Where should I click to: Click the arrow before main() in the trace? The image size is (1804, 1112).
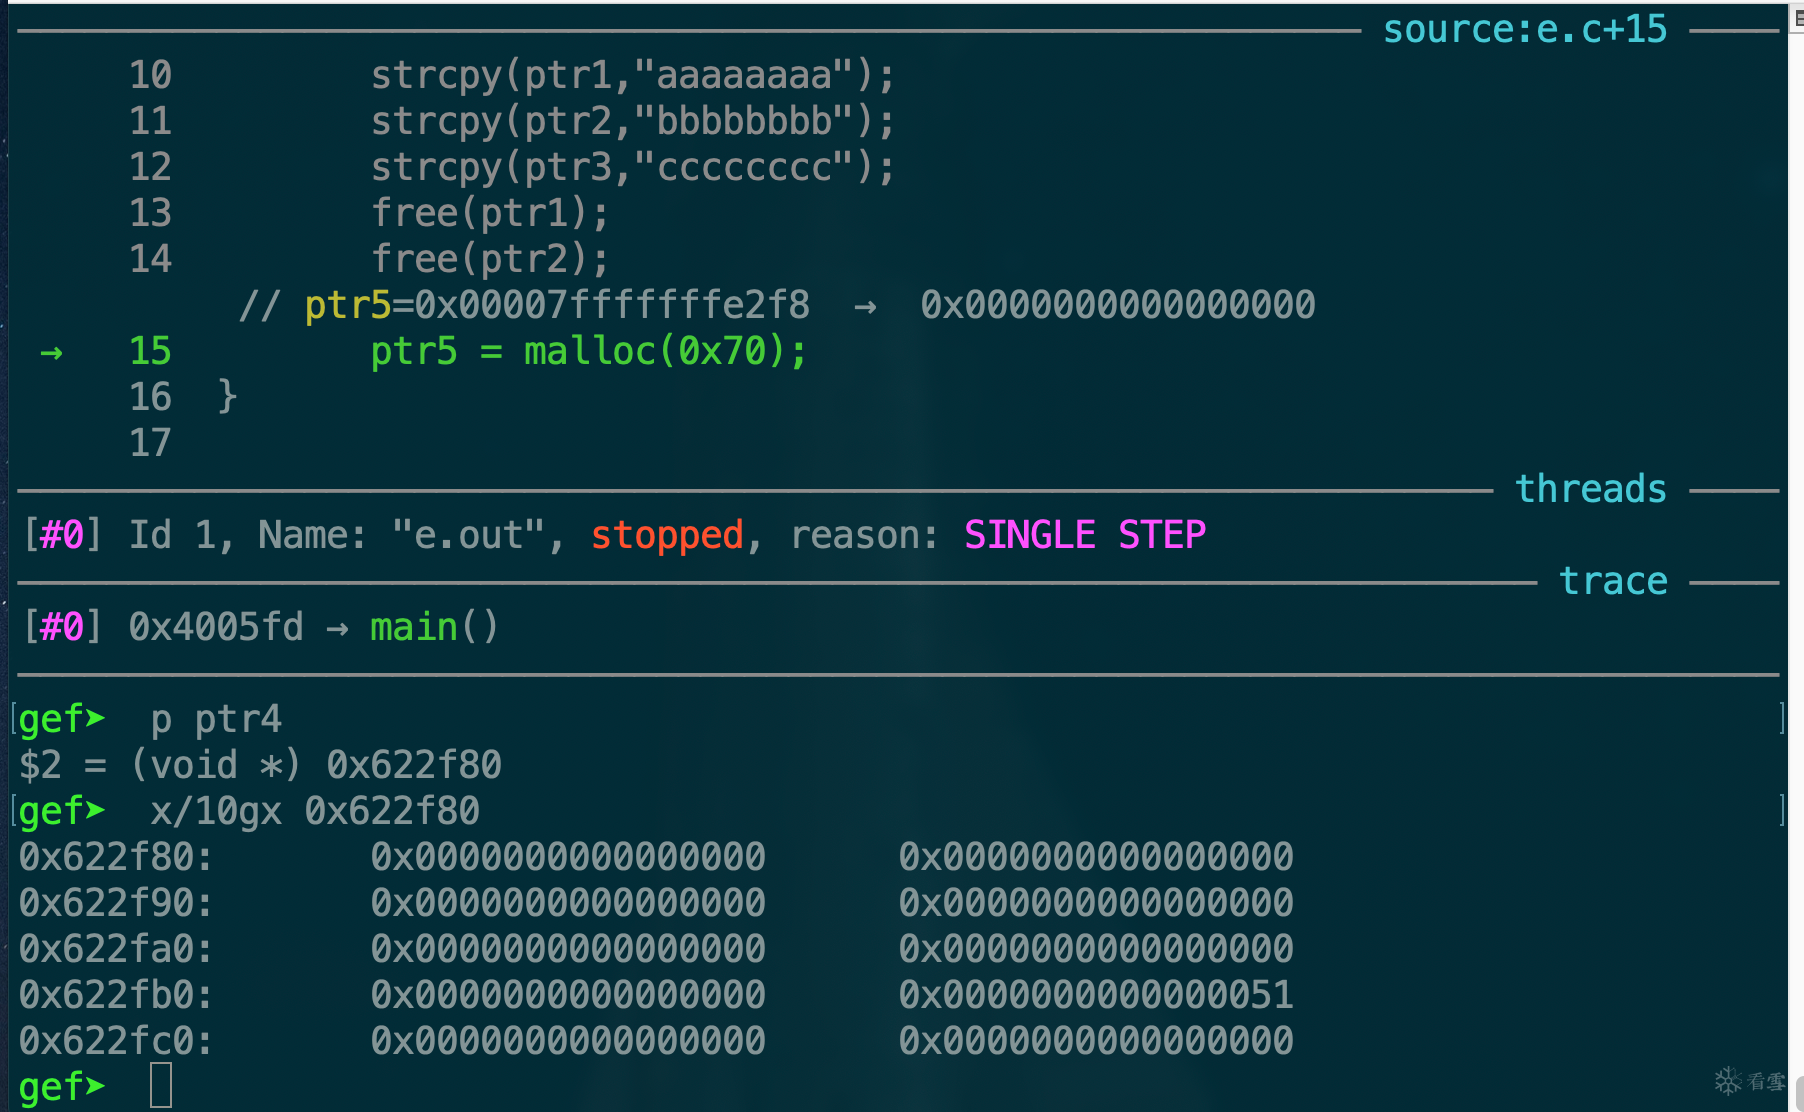tap(337, 628)
